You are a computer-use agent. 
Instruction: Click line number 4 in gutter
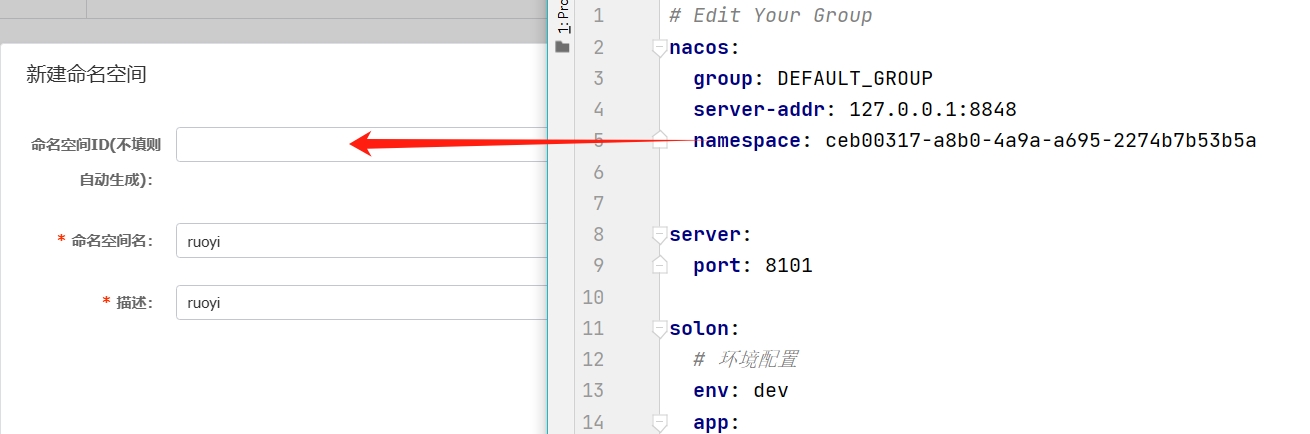(598, 109)
